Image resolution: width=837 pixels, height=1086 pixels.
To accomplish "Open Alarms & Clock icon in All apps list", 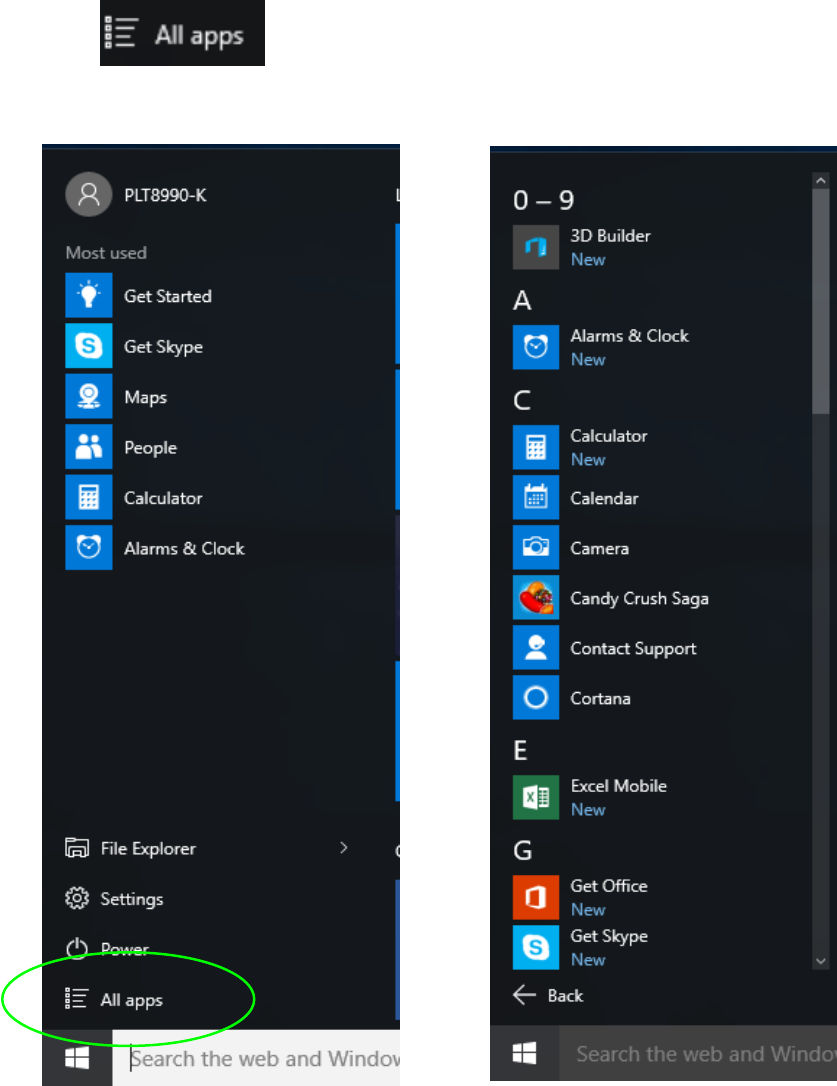I will (x=536, y=347).
